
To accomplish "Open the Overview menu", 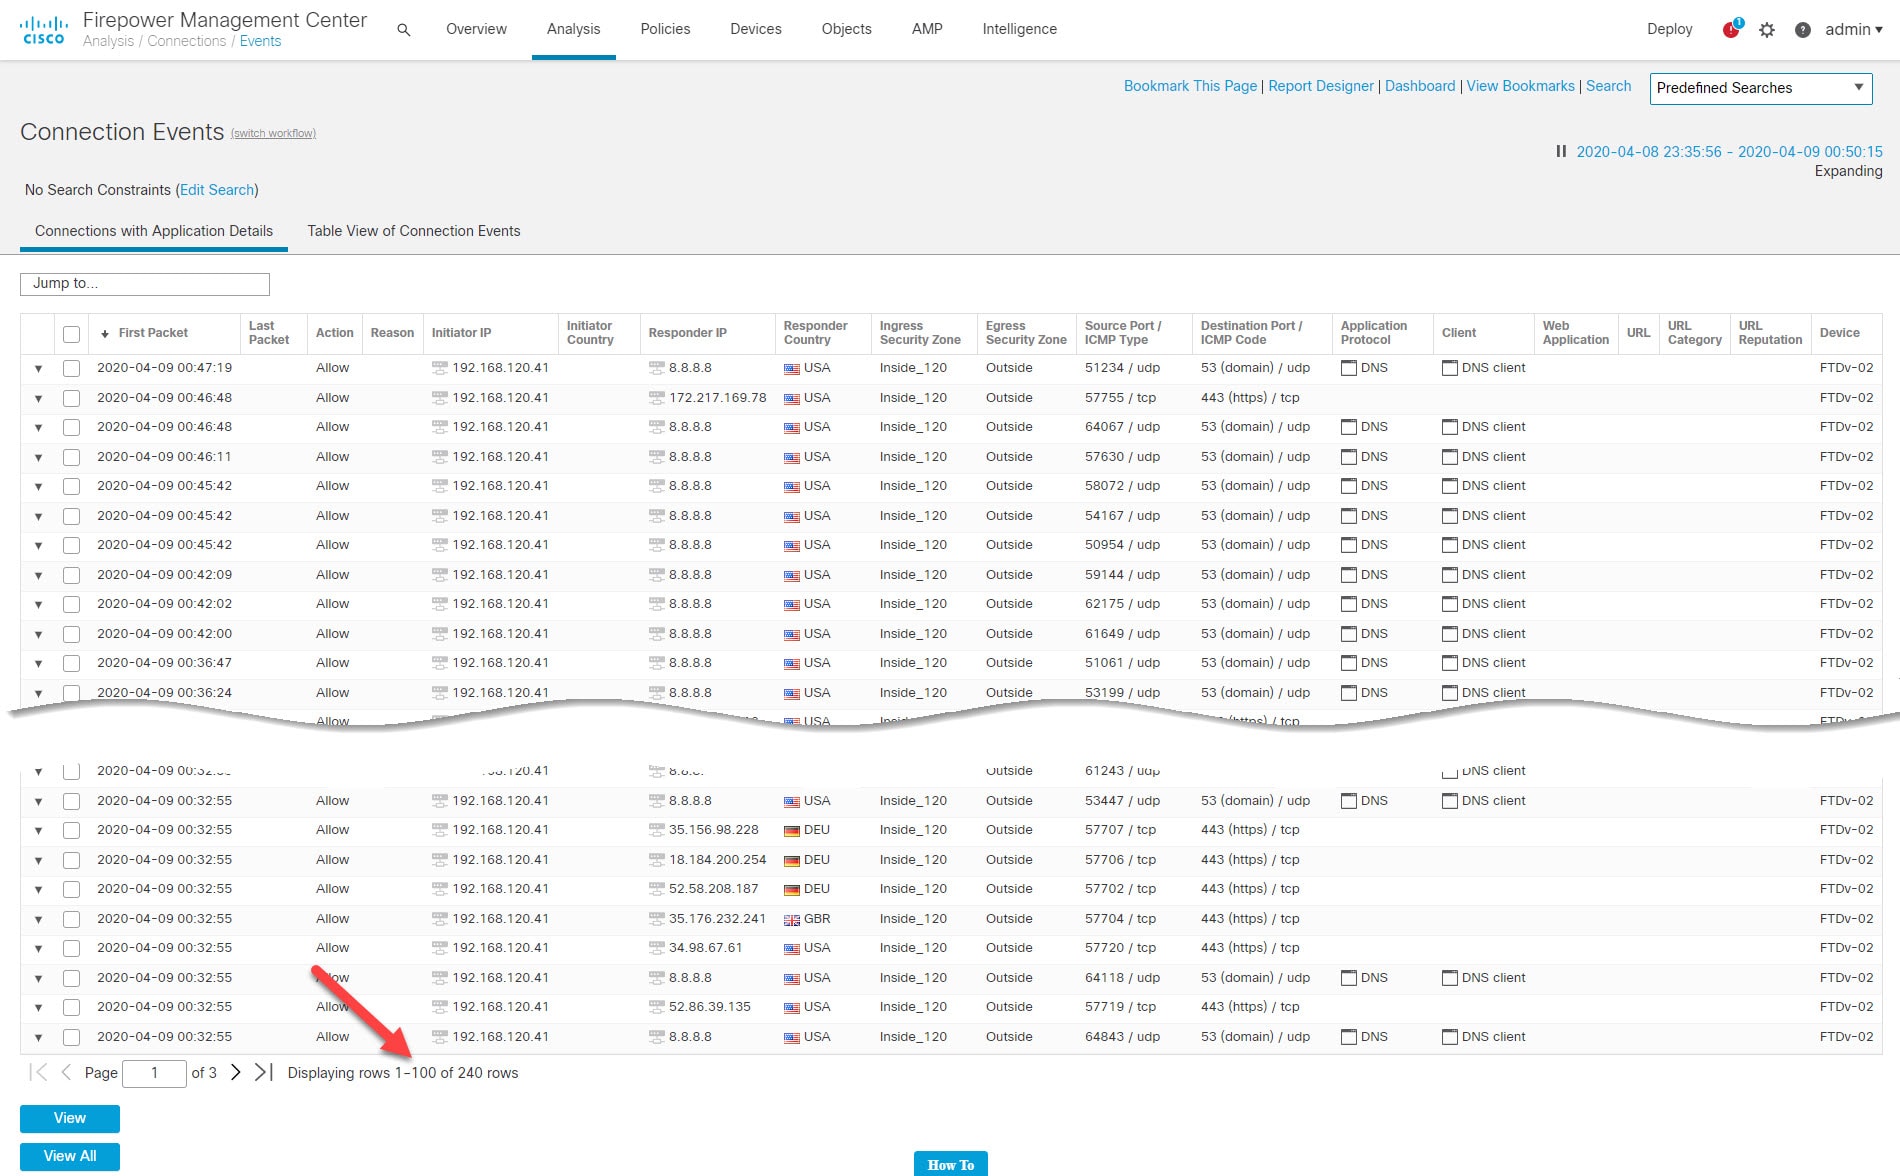I will click(476, 29).
